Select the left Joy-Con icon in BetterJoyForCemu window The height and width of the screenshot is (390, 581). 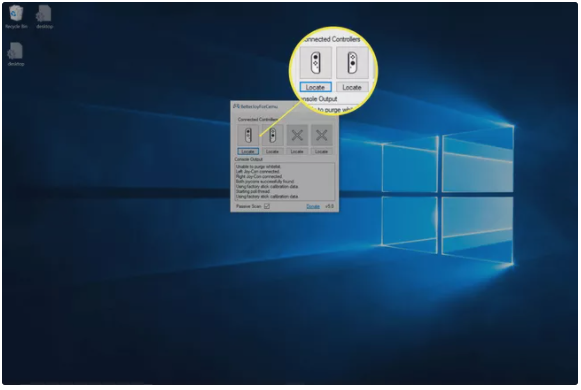coord(248,135)
